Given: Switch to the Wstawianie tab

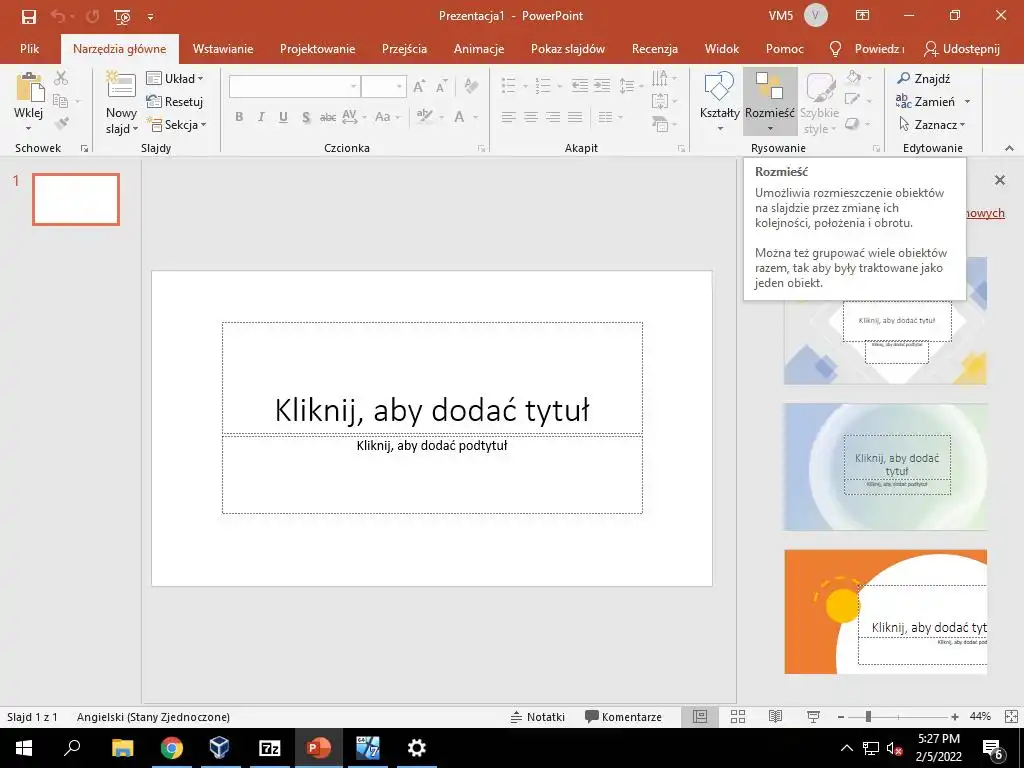Looking at the screenshot, I should 223,49.
